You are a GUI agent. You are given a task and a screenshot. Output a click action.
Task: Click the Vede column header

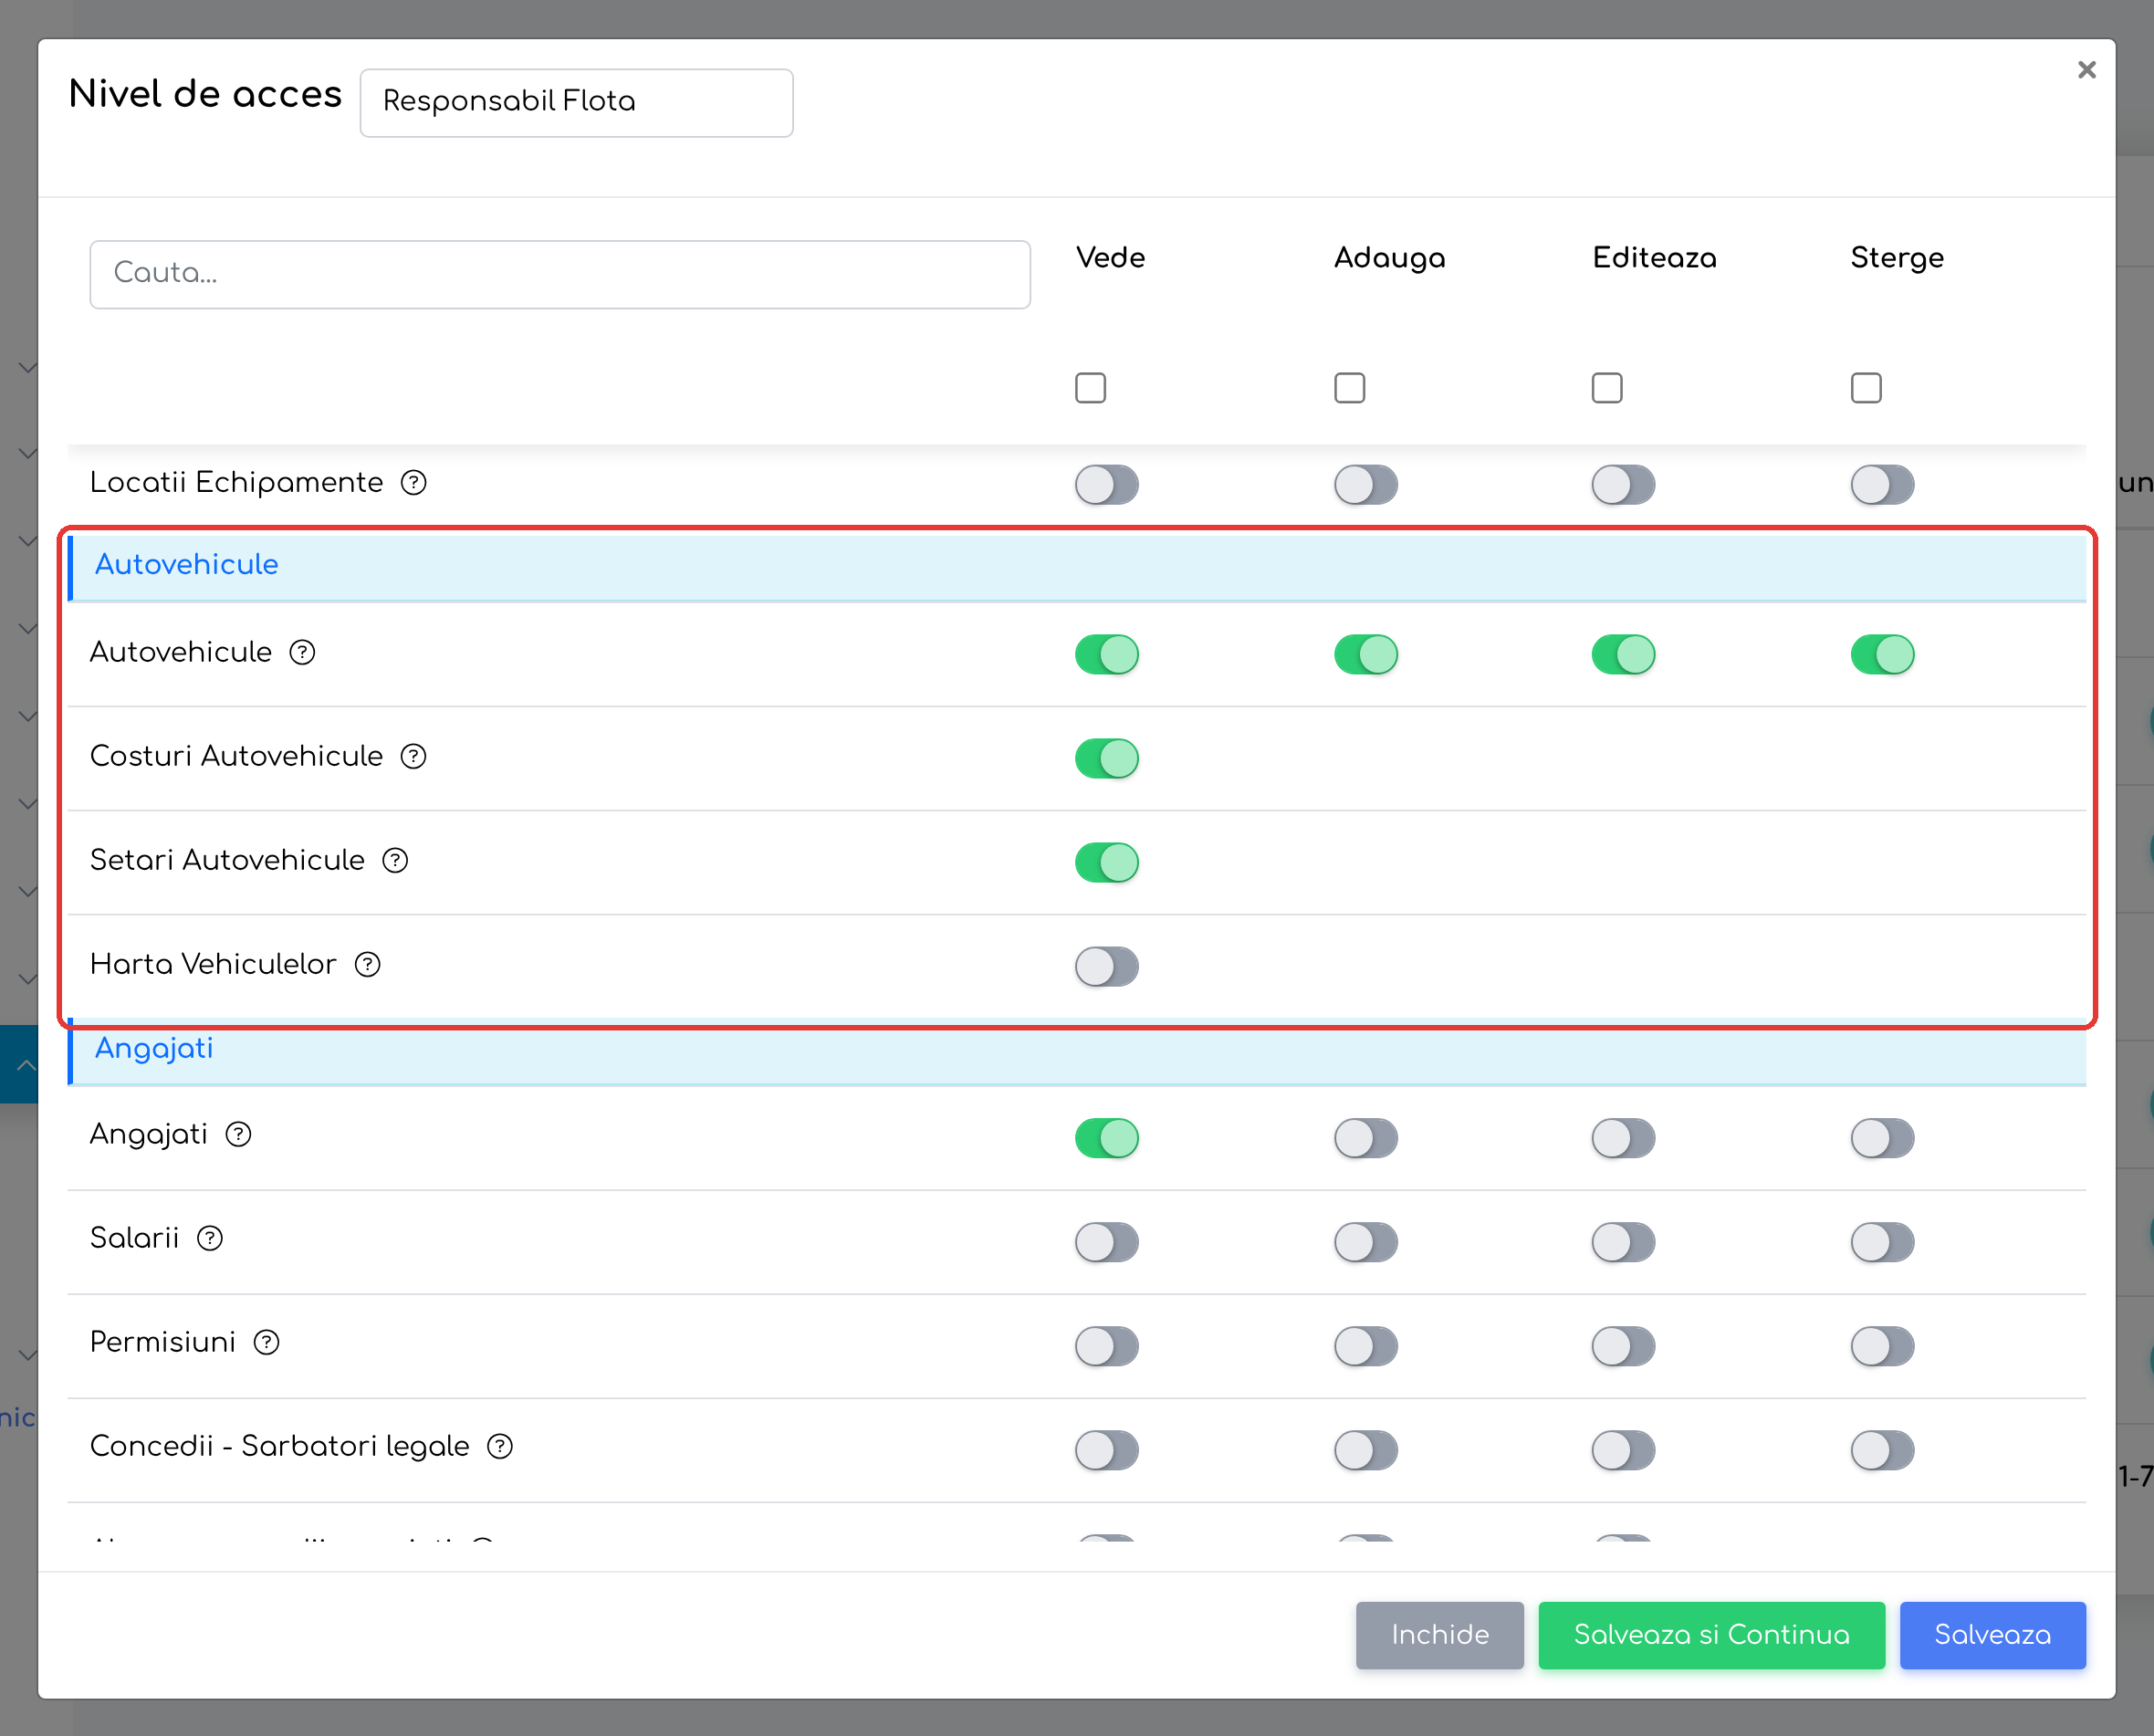(x=1110, y=258)
